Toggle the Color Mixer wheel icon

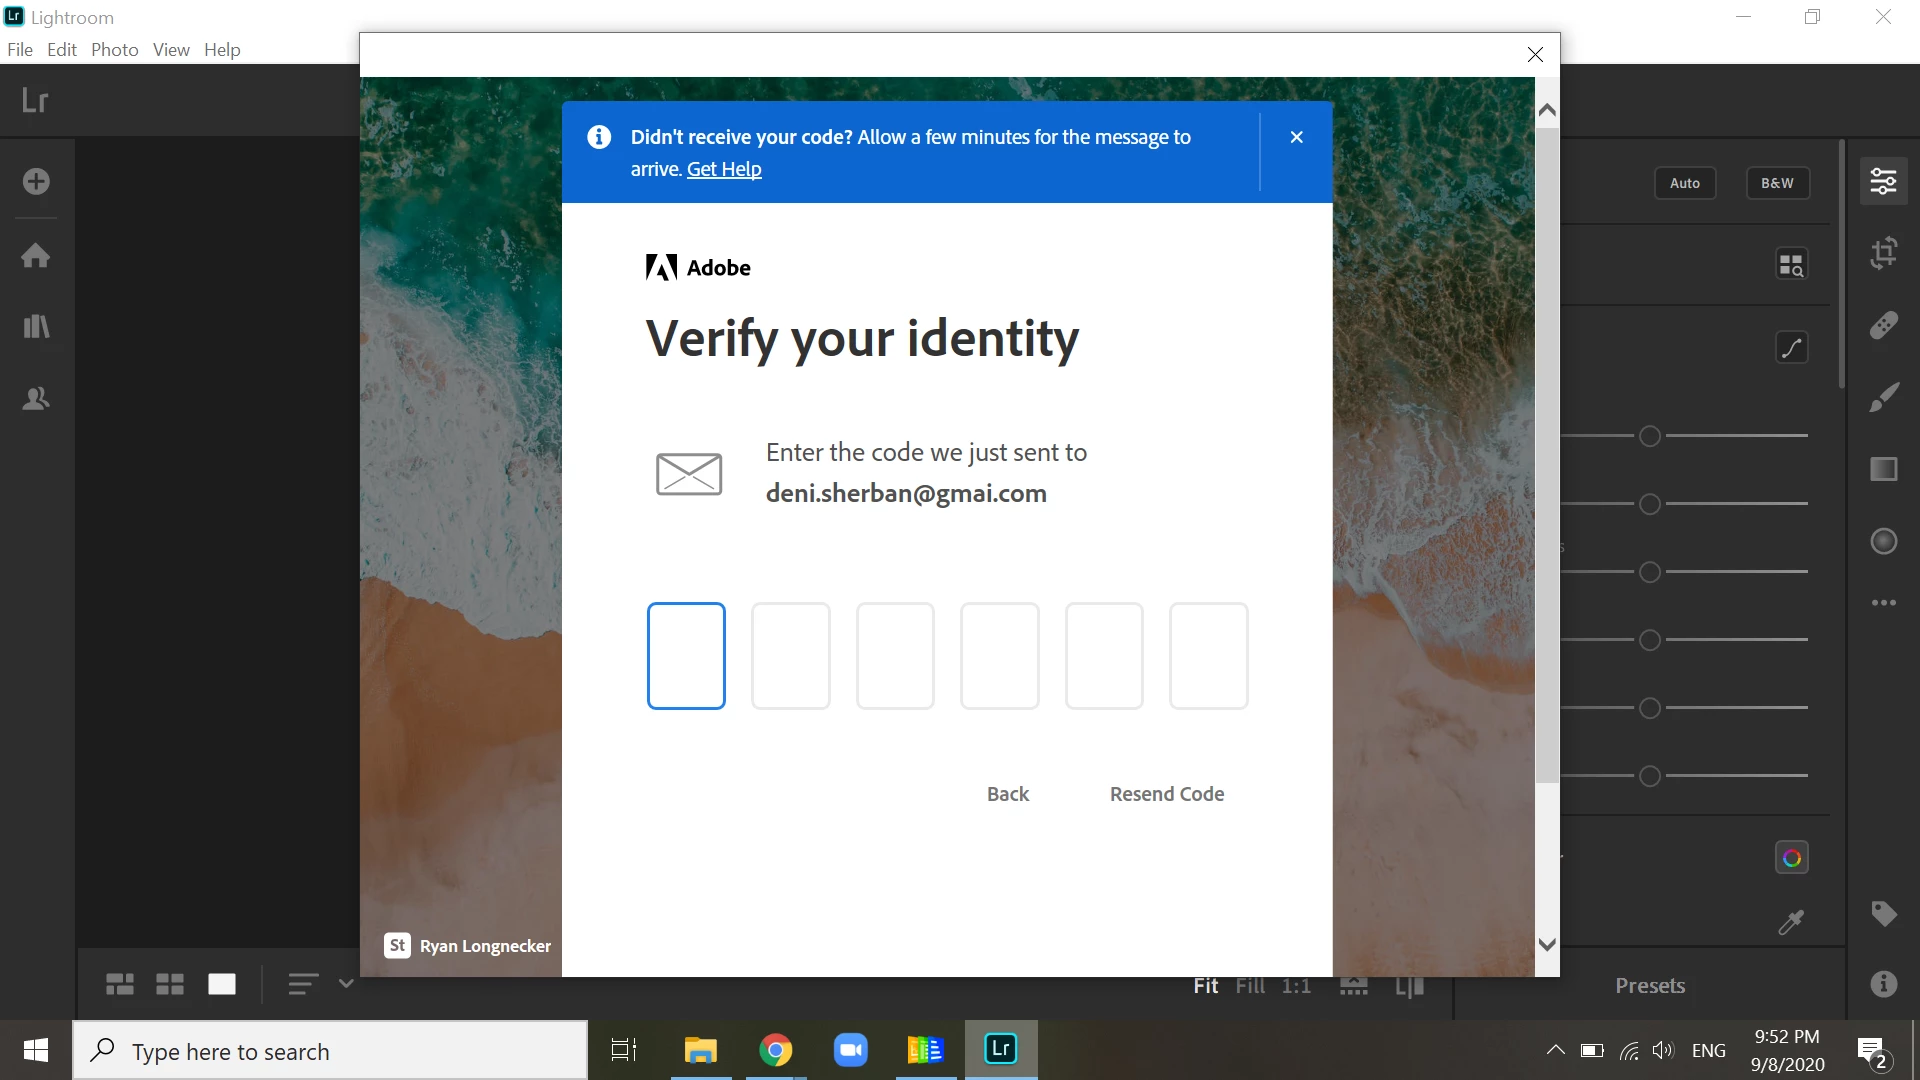(1791, 858)
